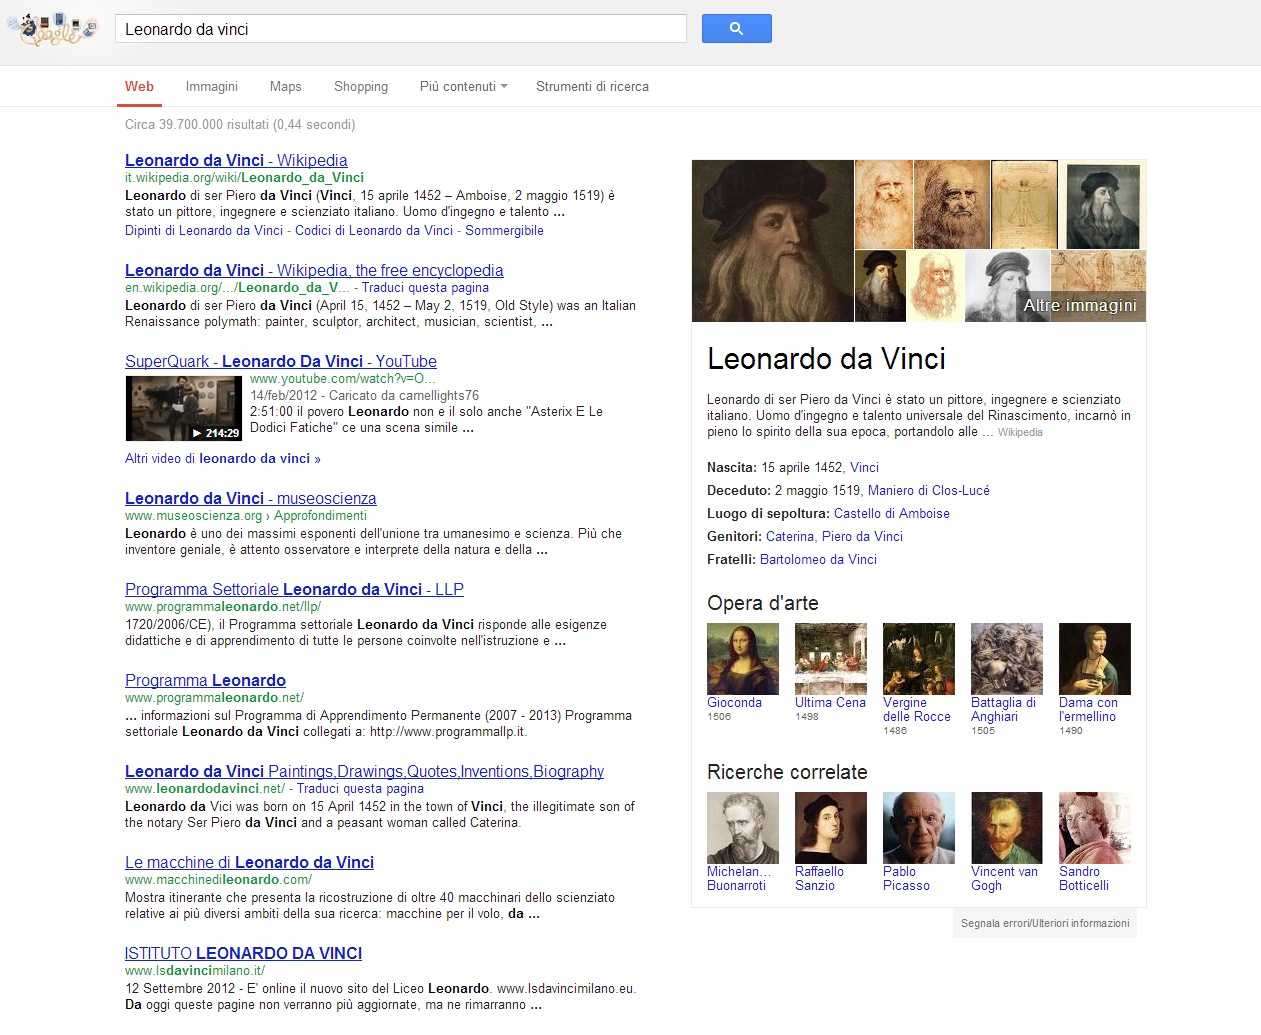Open the Dama con l'ermellino thumbnail
Screen dimensions: 1261x1035
tap(1095, 659)
